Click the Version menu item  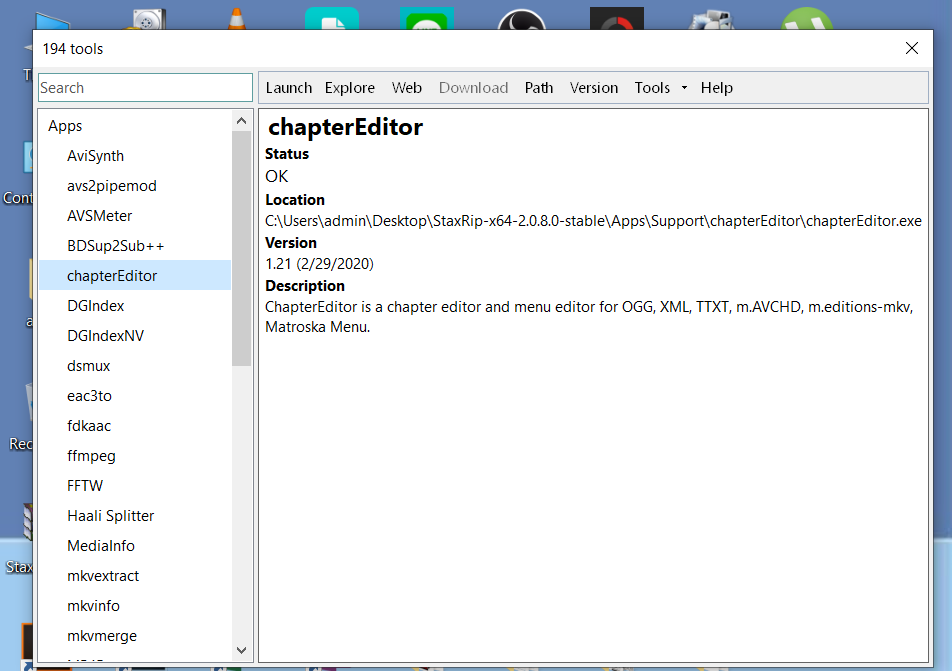(594, 87)
